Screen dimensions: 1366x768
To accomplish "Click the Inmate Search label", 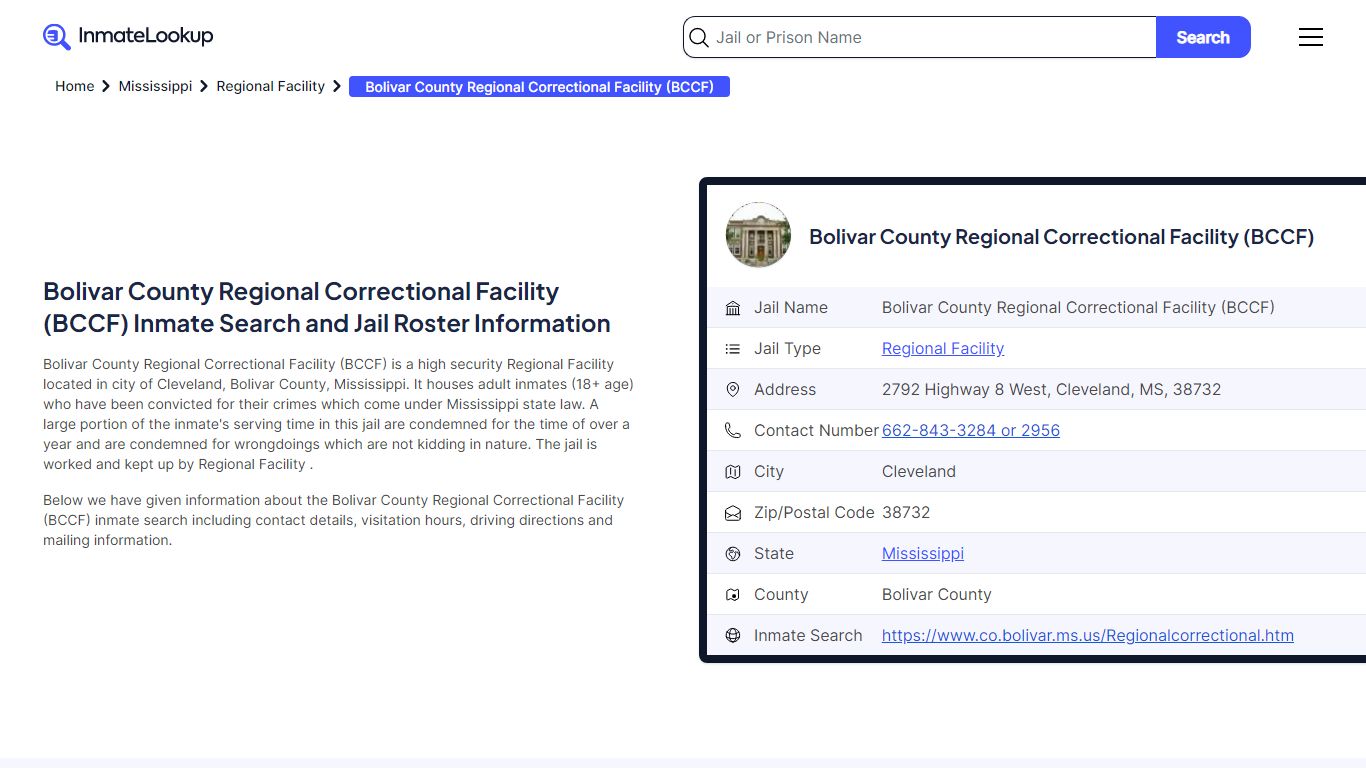I will tap(808, 635).
